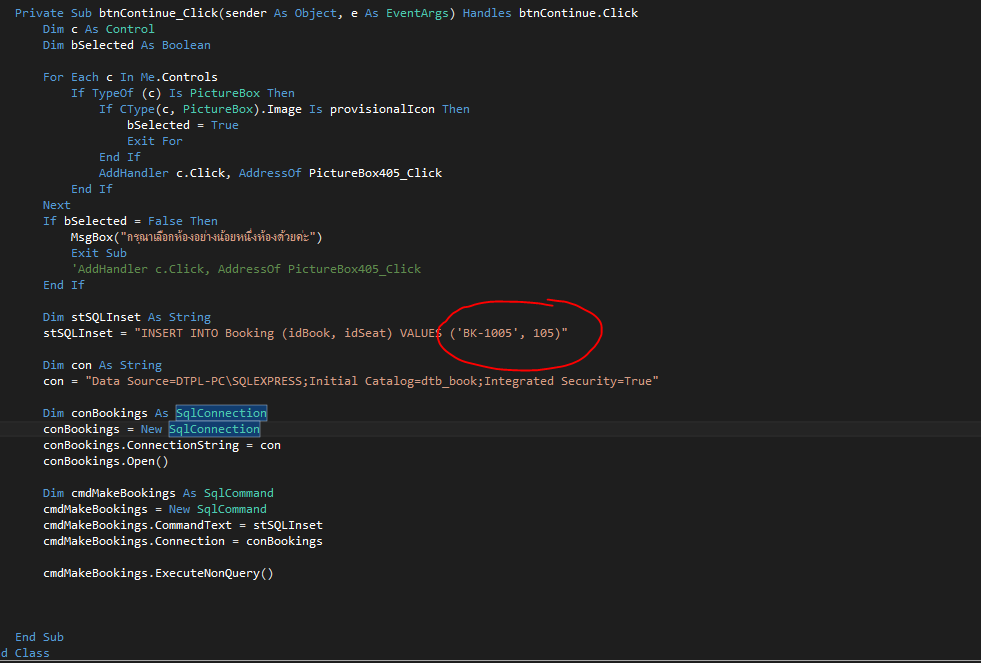
Task: Click the 'Exit For' statement
Action: [155, 141]
